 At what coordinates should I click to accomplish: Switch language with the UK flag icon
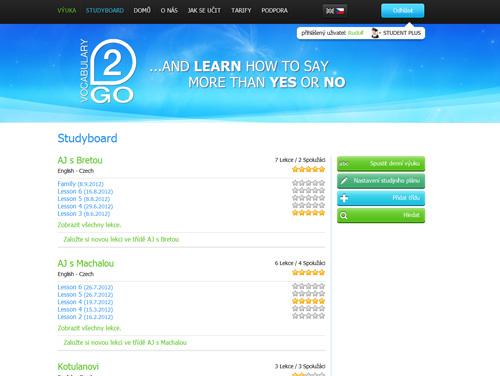click(330, 11)
